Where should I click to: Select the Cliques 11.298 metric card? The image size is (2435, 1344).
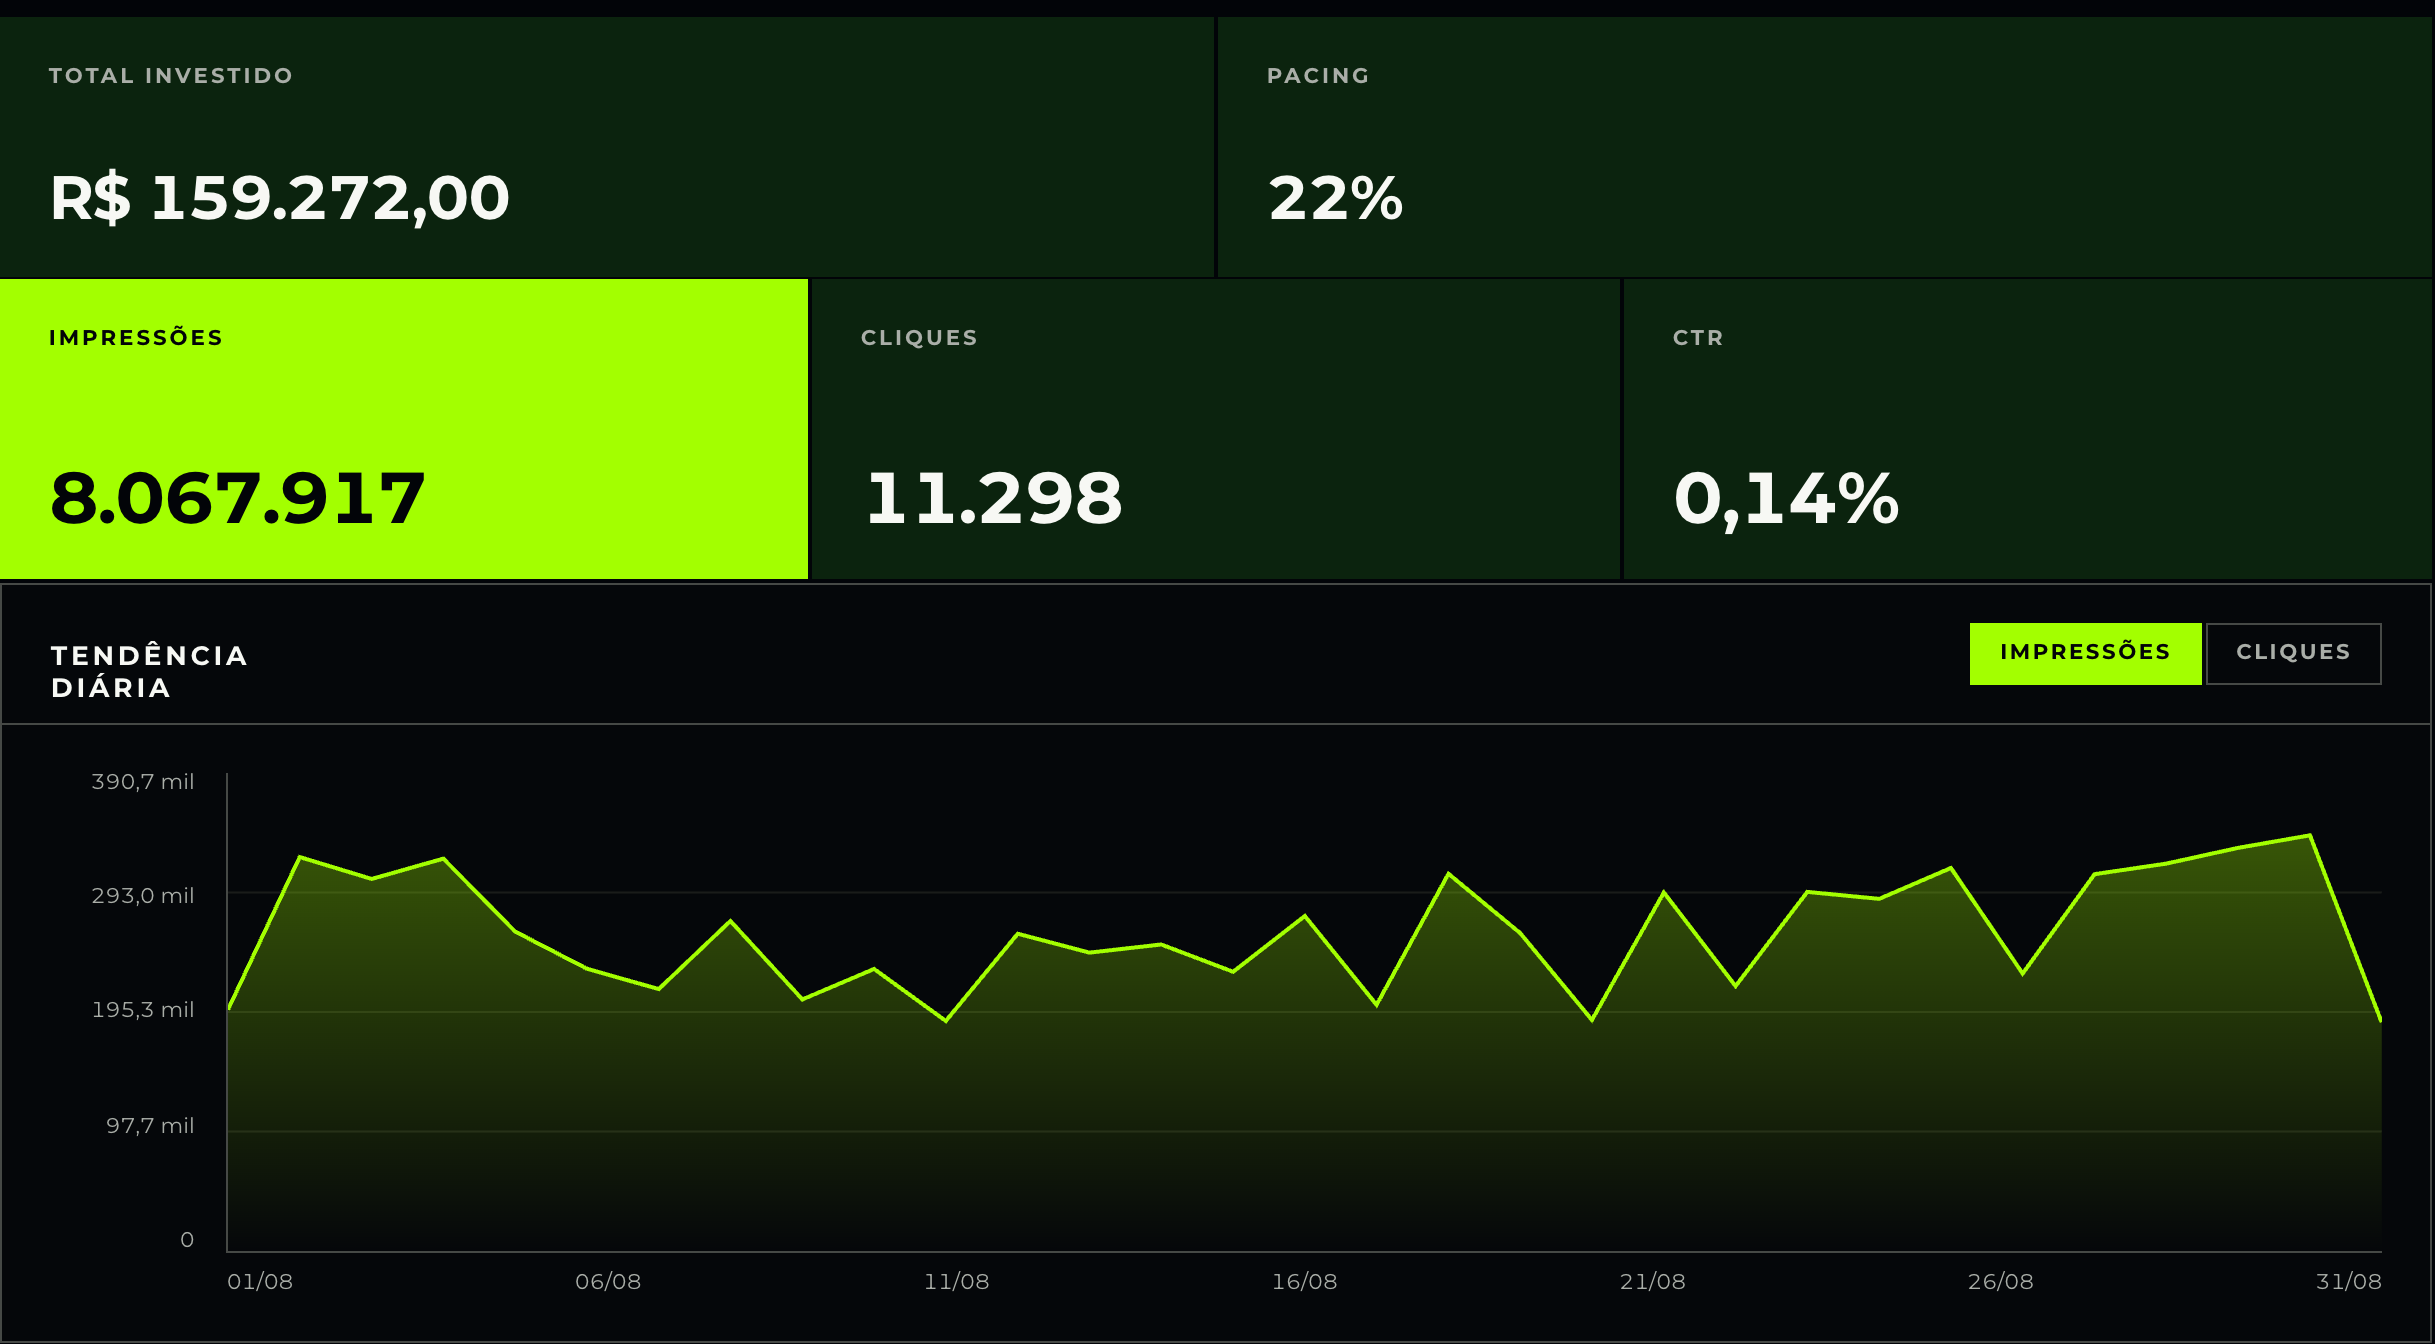(1215, 429)
